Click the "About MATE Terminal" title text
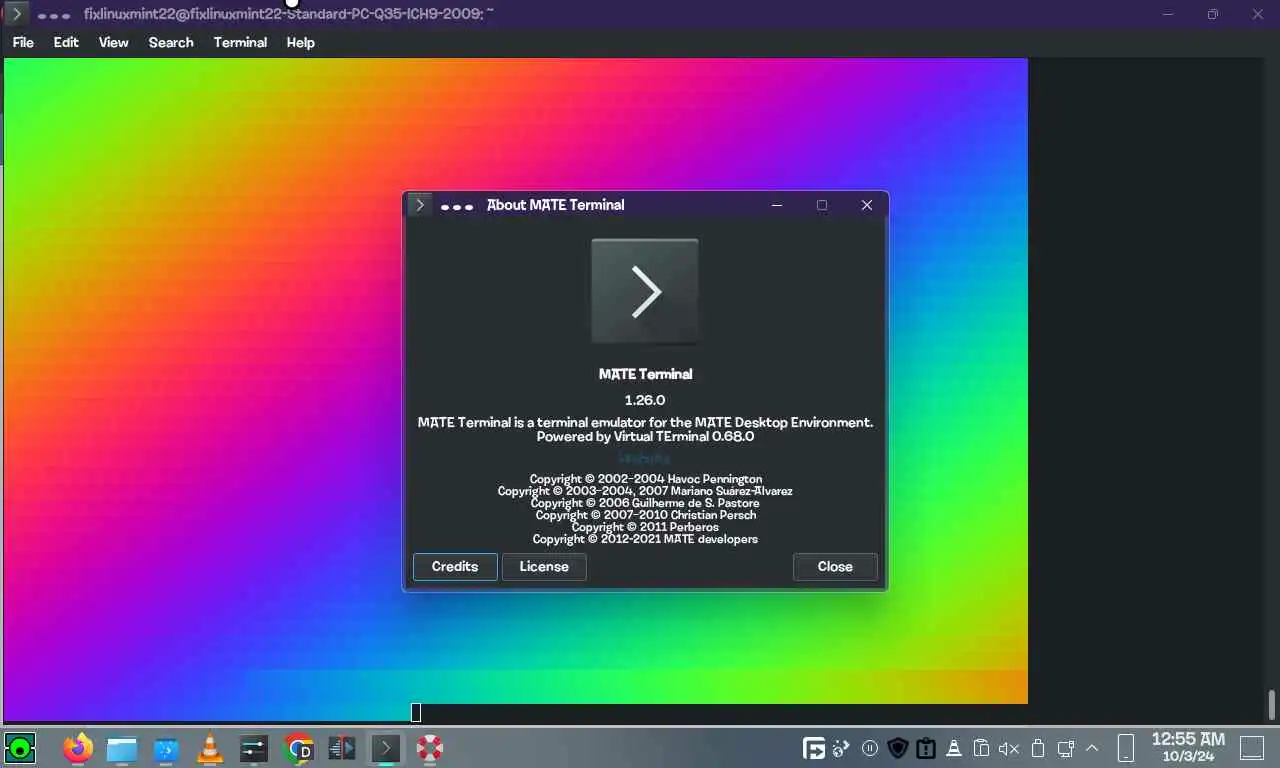The image size is (1280, 768). pyautogui.click(x=555, y=205)
